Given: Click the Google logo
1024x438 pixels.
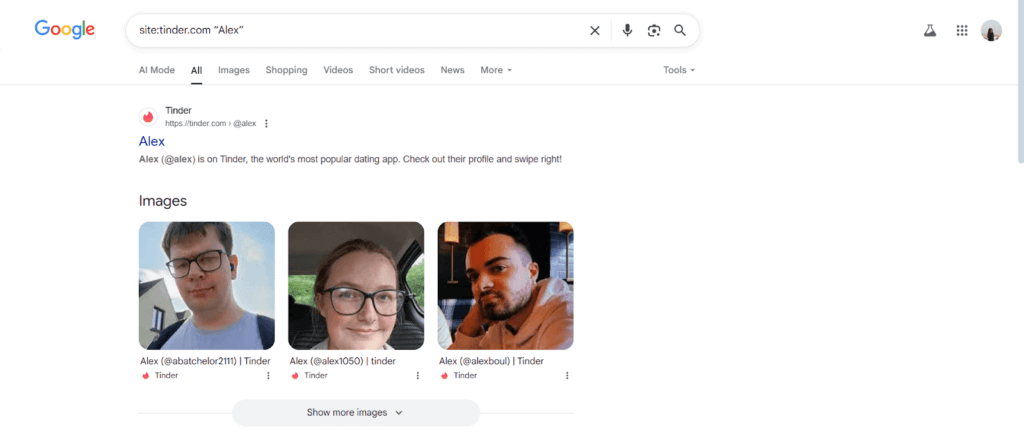Looking at the screenshot, I should (65, 29).
